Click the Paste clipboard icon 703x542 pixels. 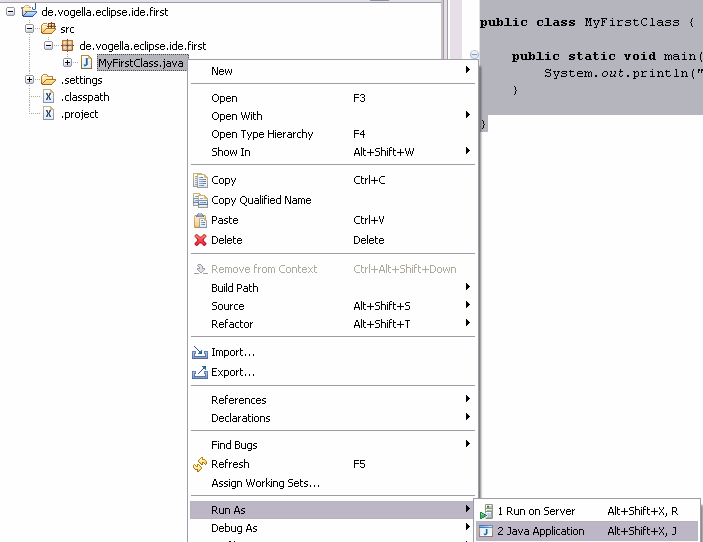pyautogui.click(x=199, y=220)
